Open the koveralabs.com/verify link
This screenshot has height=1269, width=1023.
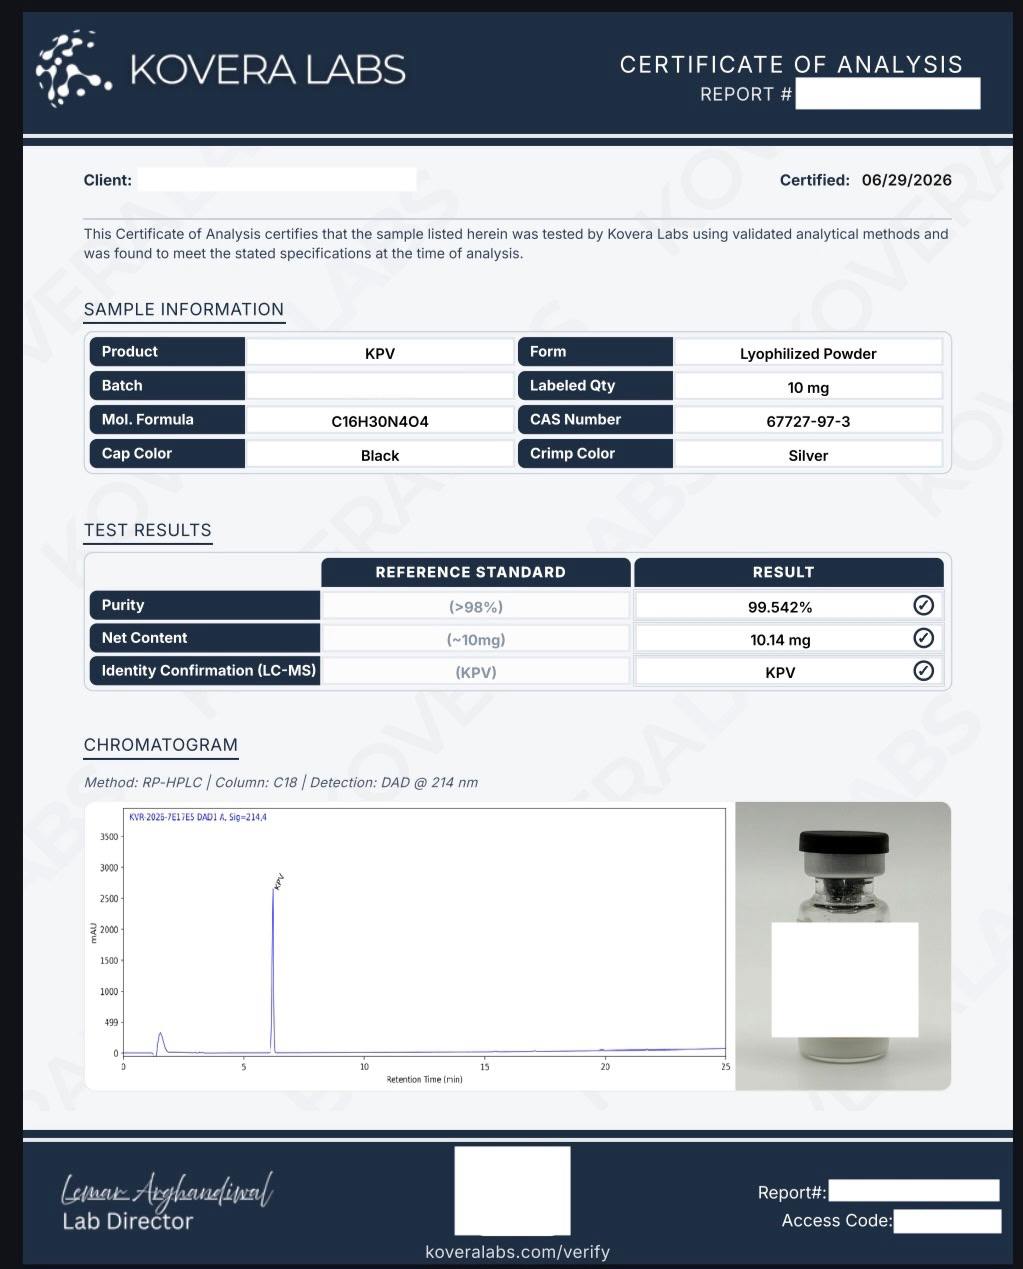[517, 1252]
